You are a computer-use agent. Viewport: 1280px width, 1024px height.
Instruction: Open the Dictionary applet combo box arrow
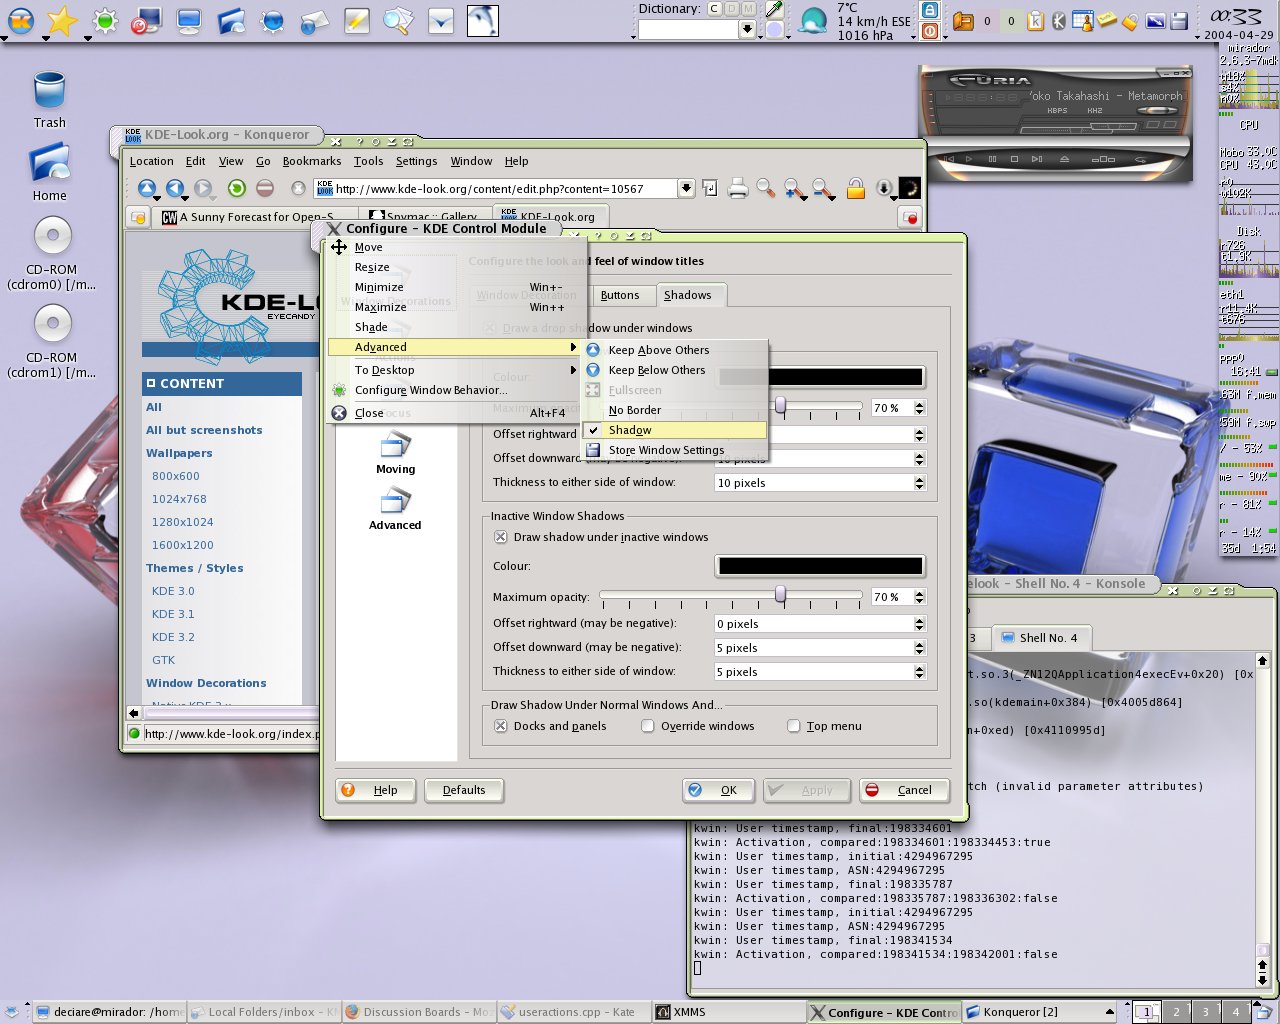click(x=747, y=30)
